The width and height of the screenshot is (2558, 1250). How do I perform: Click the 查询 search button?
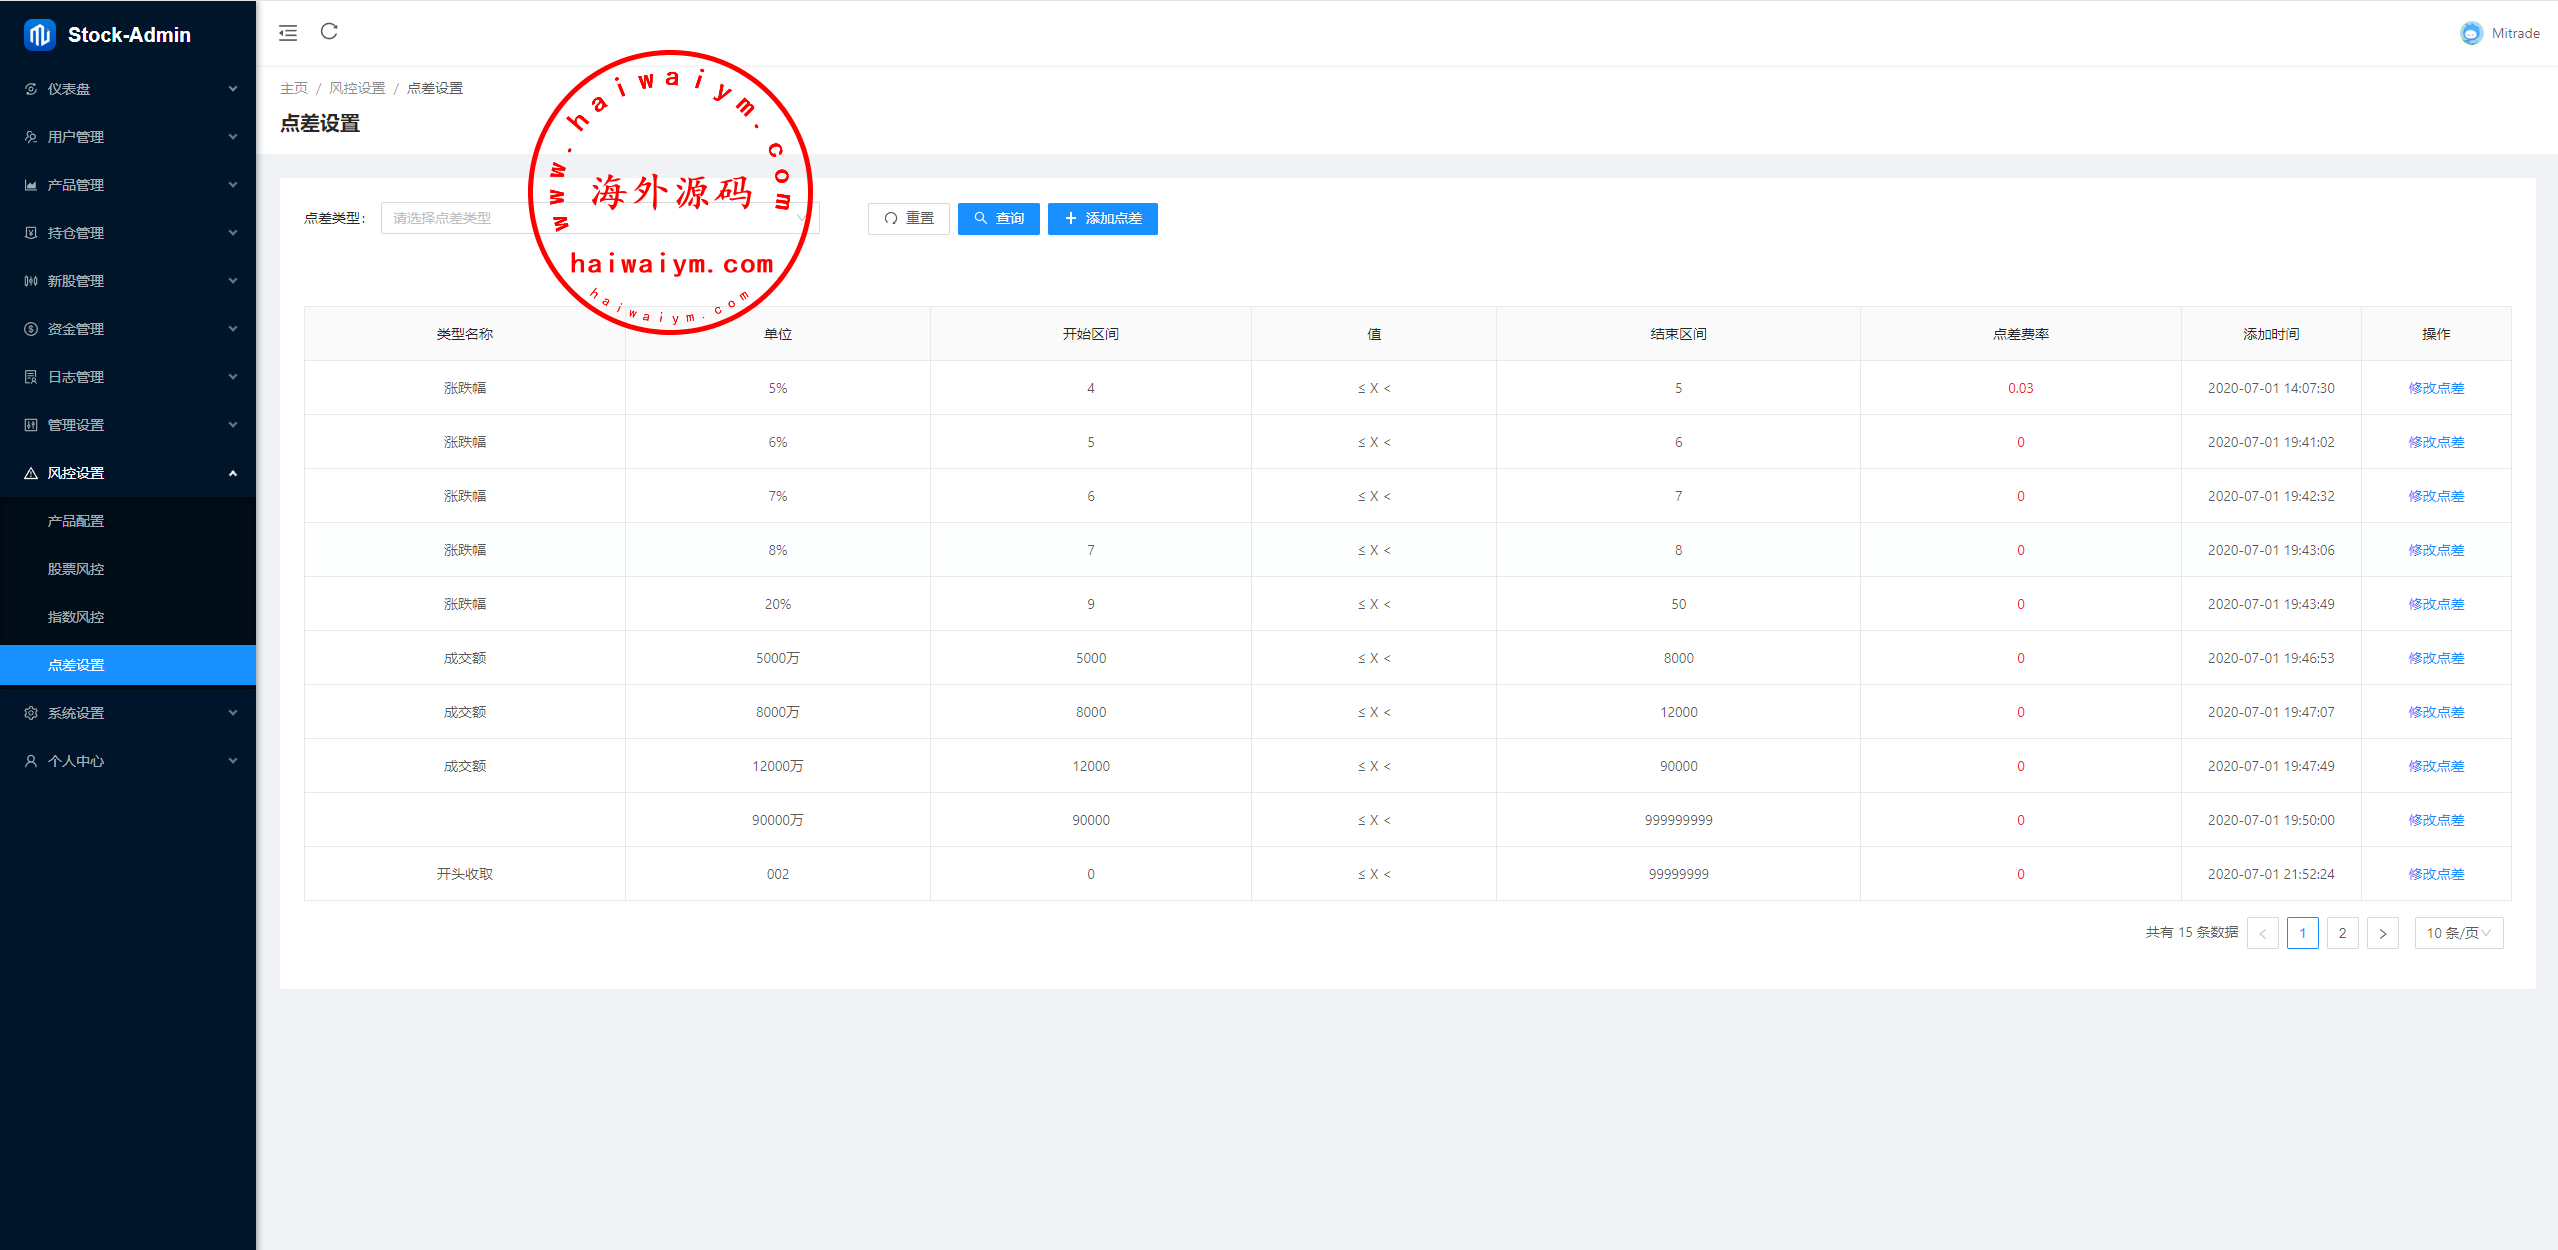[998, 218]
